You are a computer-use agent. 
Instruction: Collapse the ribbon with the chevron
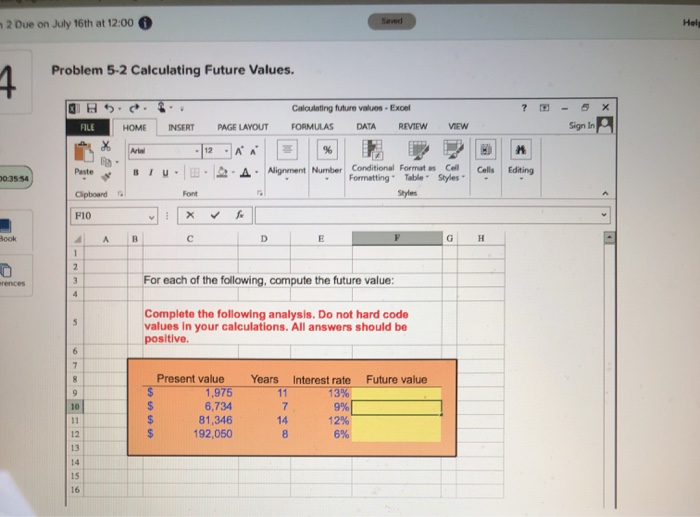tap(605, 193)
